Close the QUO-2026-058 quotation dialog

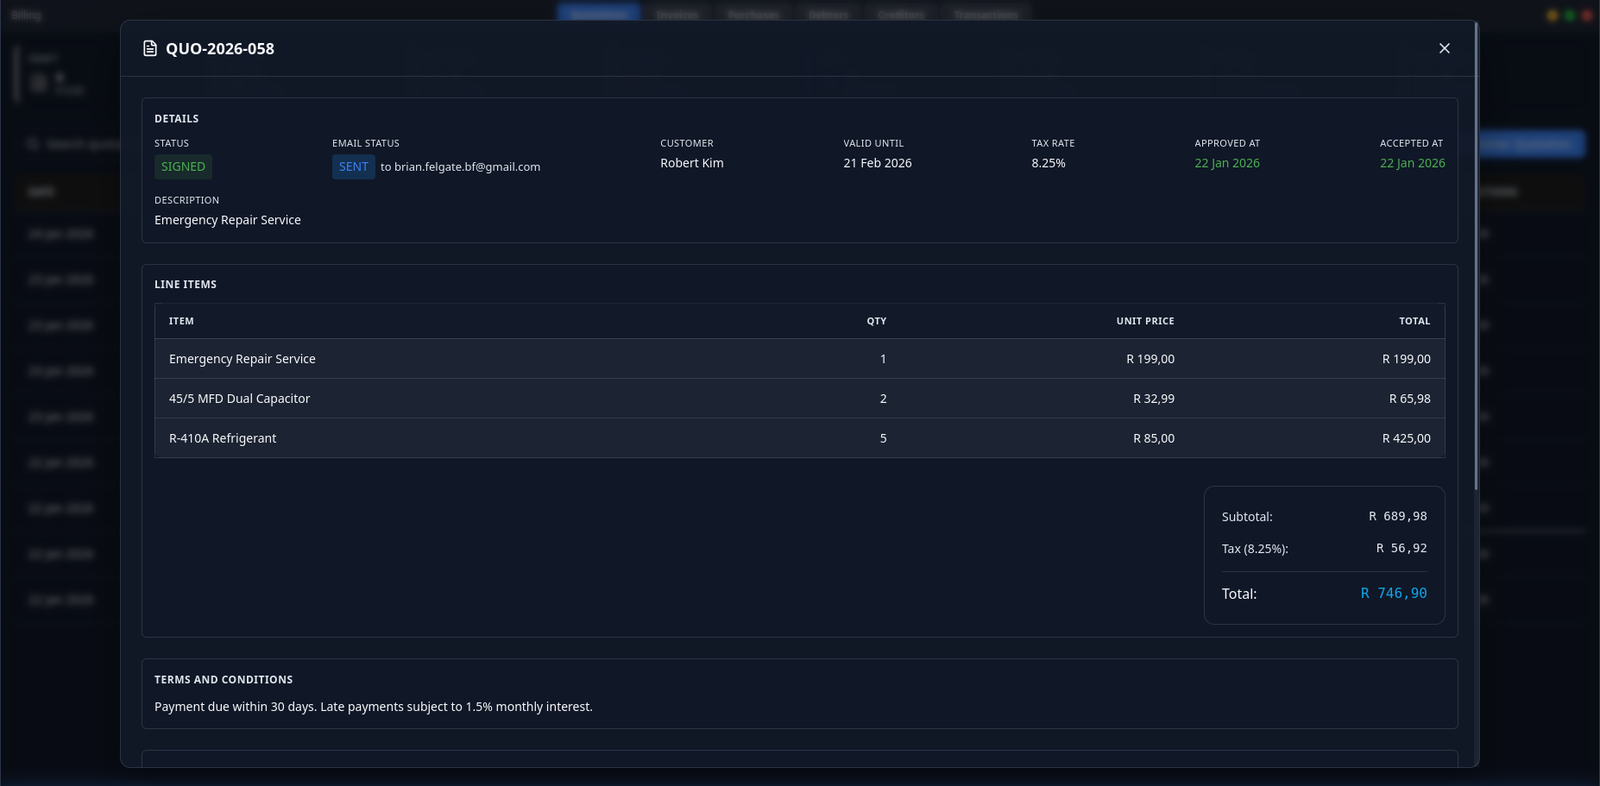pyautogui.click(x=1444, y=48)
